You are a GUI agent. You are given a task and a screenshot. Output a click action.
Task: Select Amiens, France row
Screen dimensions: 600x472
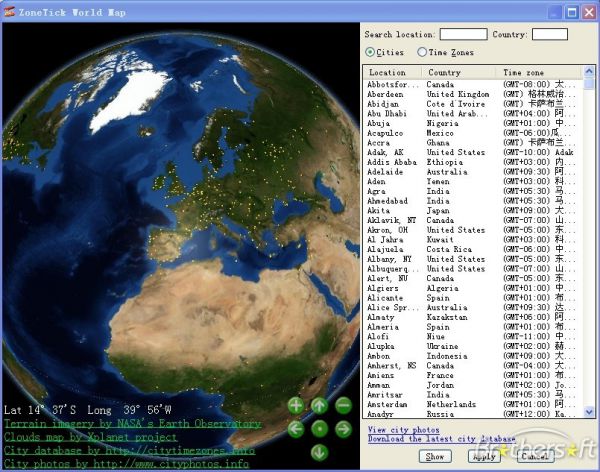tap(473, 375)
